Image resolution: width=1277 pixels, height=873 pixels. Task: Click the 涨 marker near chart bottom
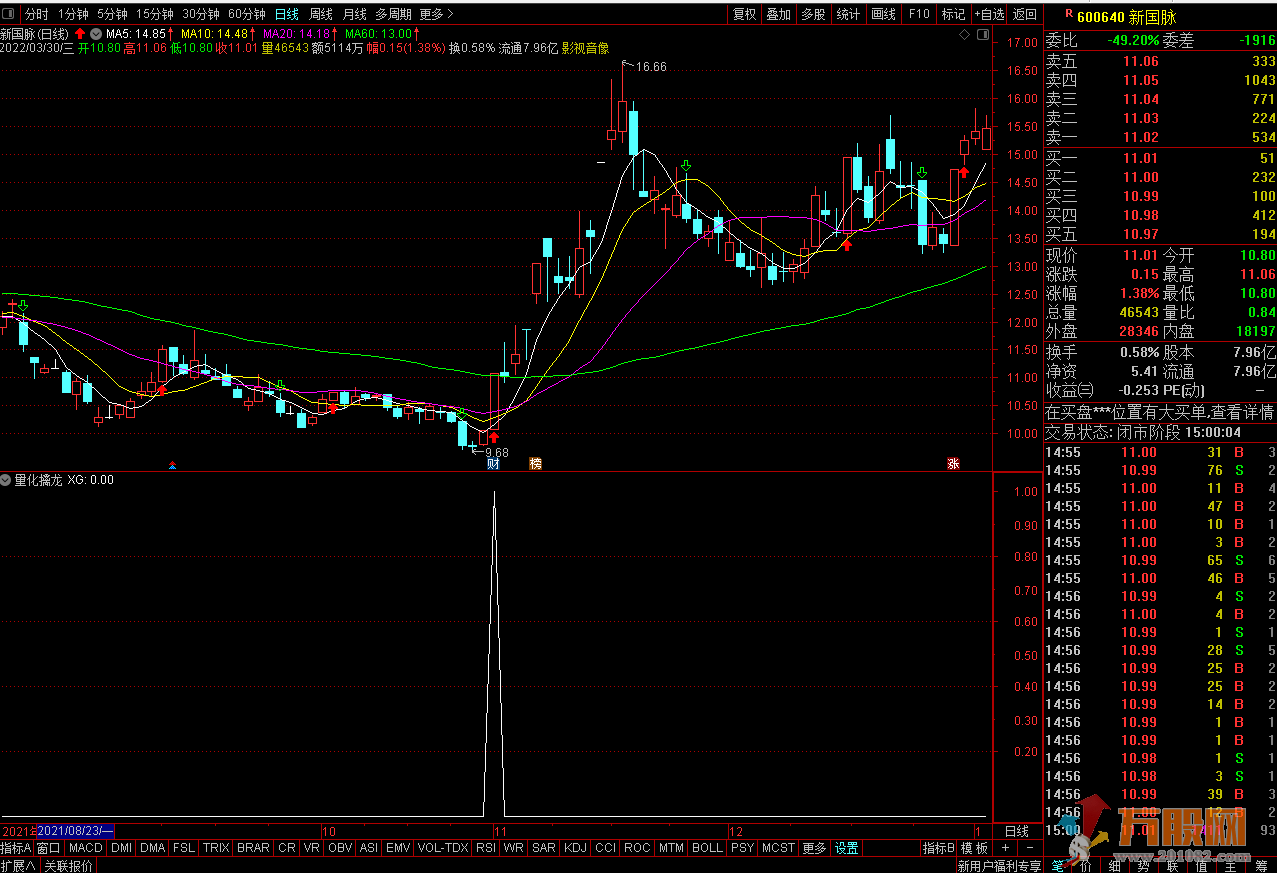pos(953,464)
